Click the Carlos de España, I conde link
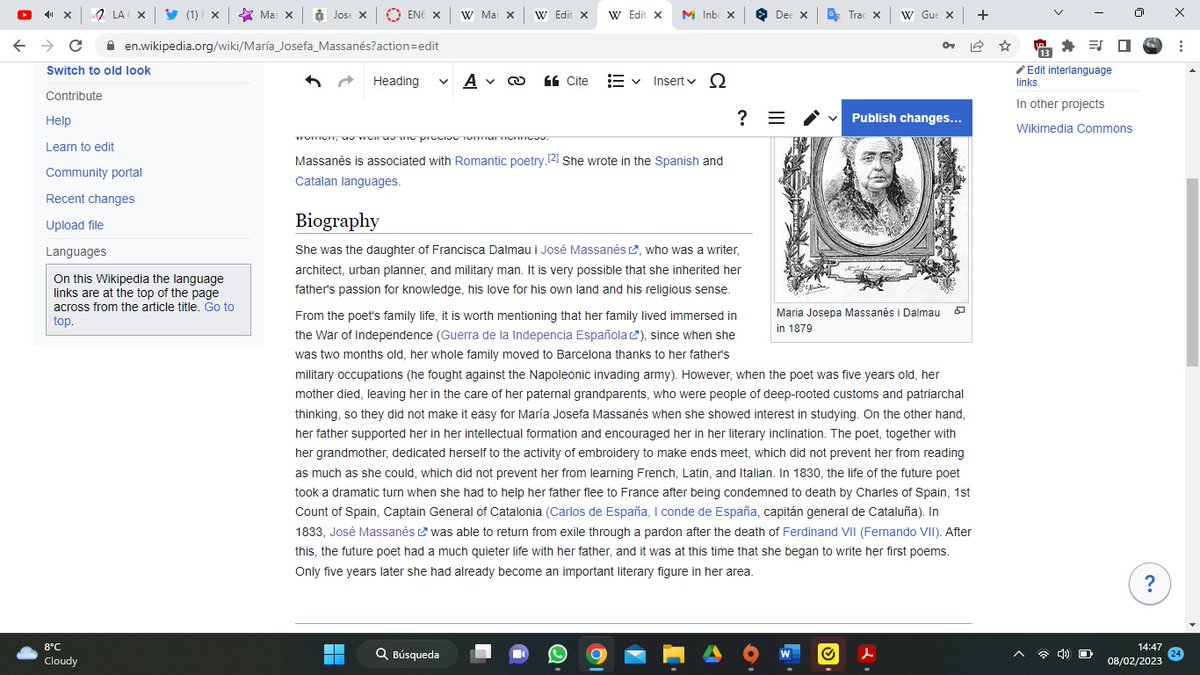 [653, 512]
